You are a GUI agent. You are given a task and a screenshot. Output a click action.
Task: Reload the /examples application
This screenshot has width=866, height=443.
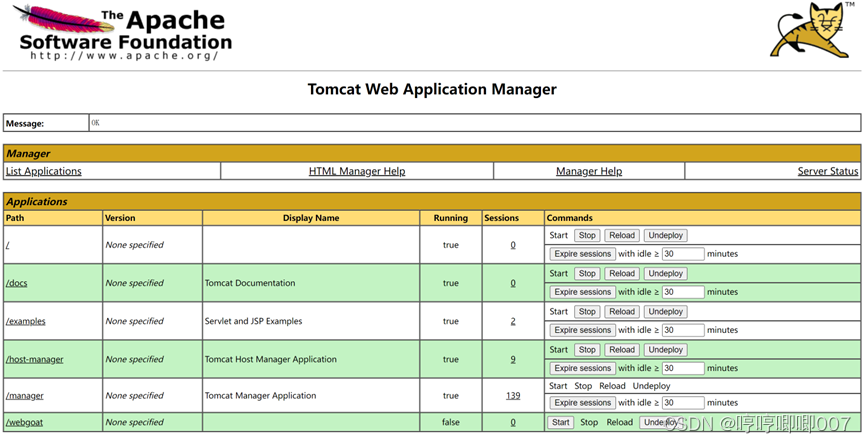point(622,312)
